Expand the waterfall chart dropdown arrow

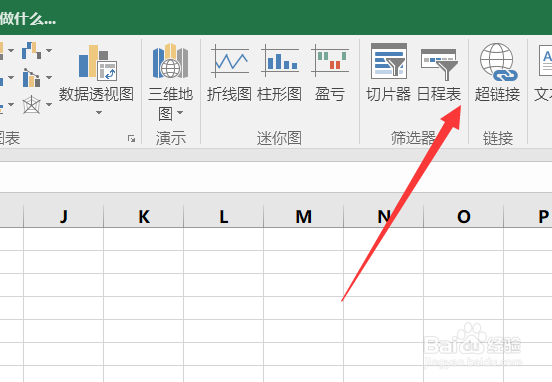pos(49,50)
